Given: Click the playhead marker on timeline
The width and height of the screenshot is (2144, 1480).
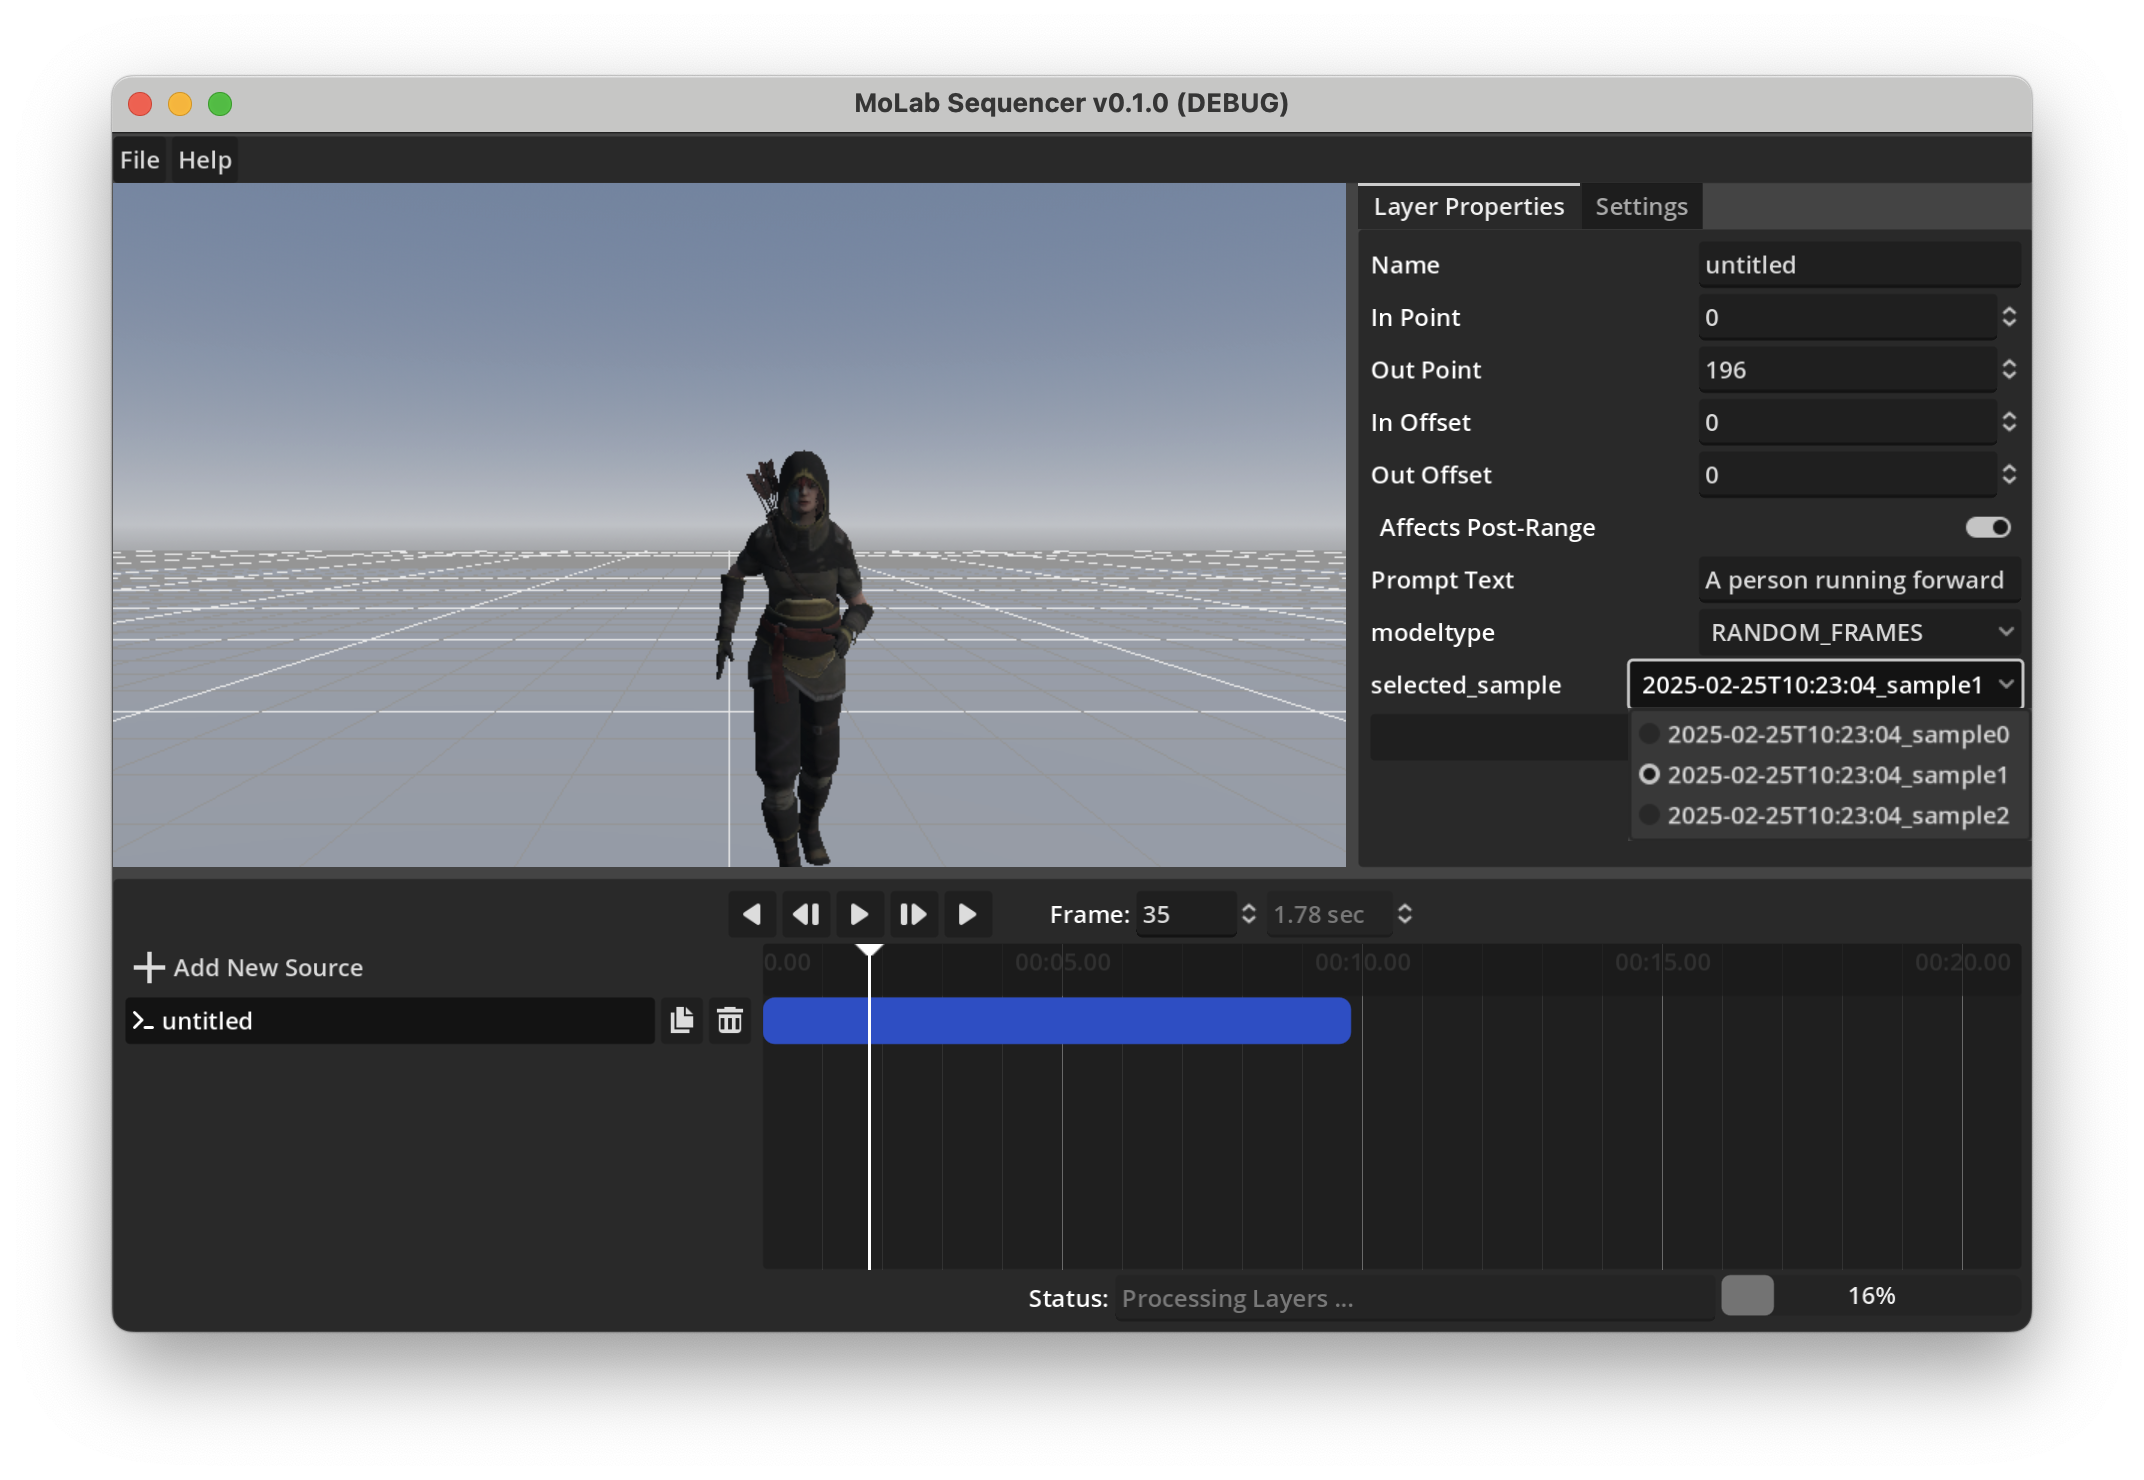Looking at the screenshot, I should (869, 951).
